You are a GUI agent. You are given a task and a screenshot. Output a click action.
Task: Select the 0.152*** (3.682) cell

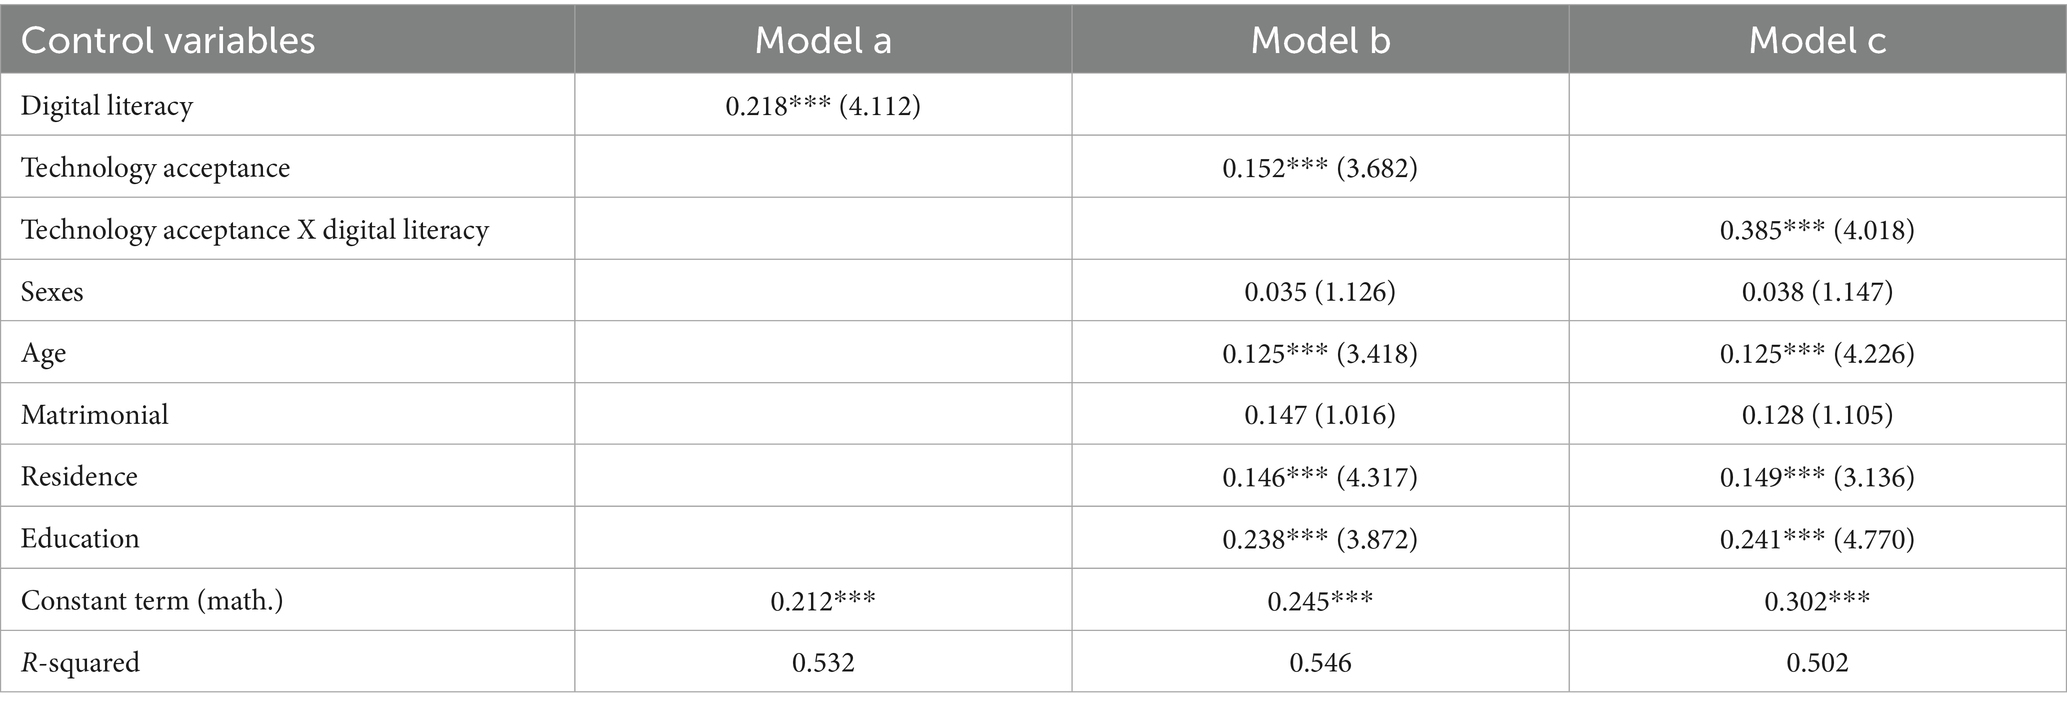point(1319,168)
